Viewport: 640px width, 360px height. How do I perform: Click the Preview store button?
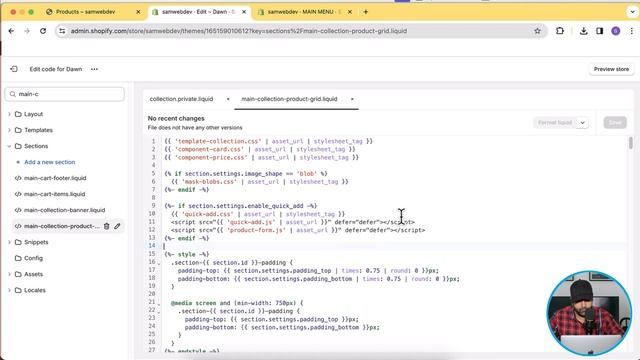pos(611,69)
